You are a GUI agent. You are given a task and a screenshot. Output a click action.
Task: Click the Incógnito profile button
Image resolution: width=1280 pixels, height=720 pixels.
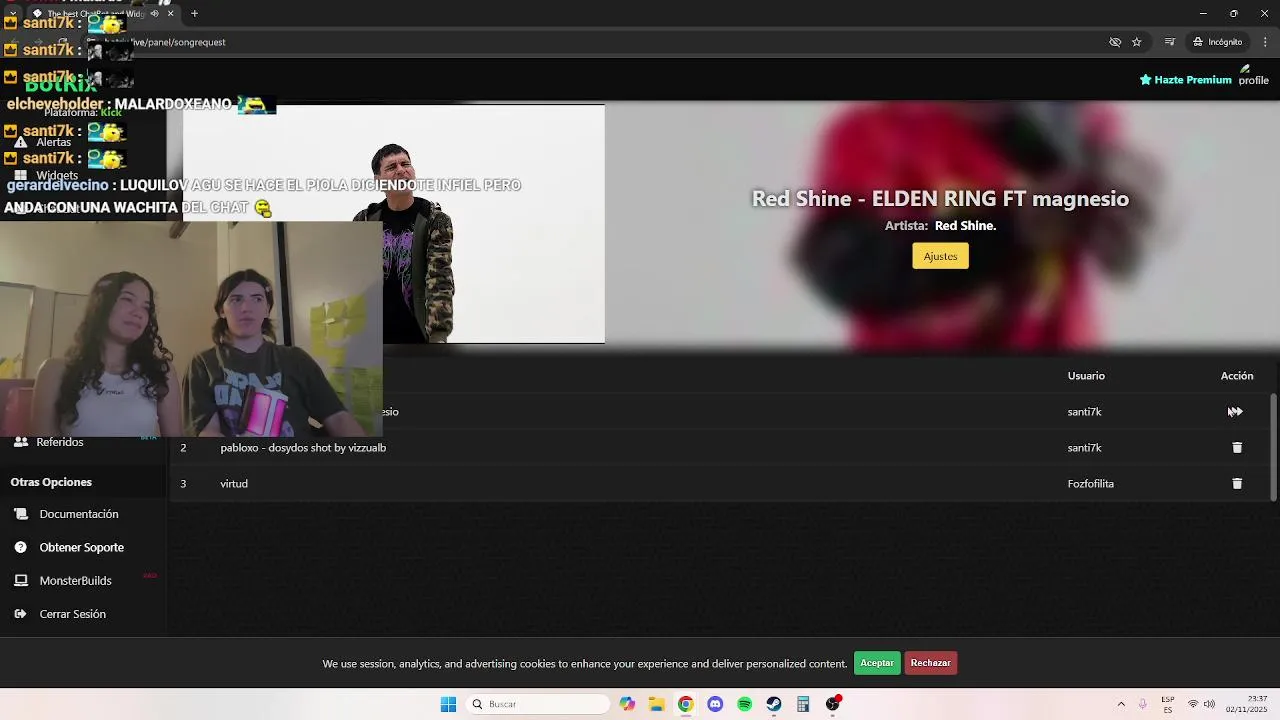pyautogui.click(x=1217, y=42)
